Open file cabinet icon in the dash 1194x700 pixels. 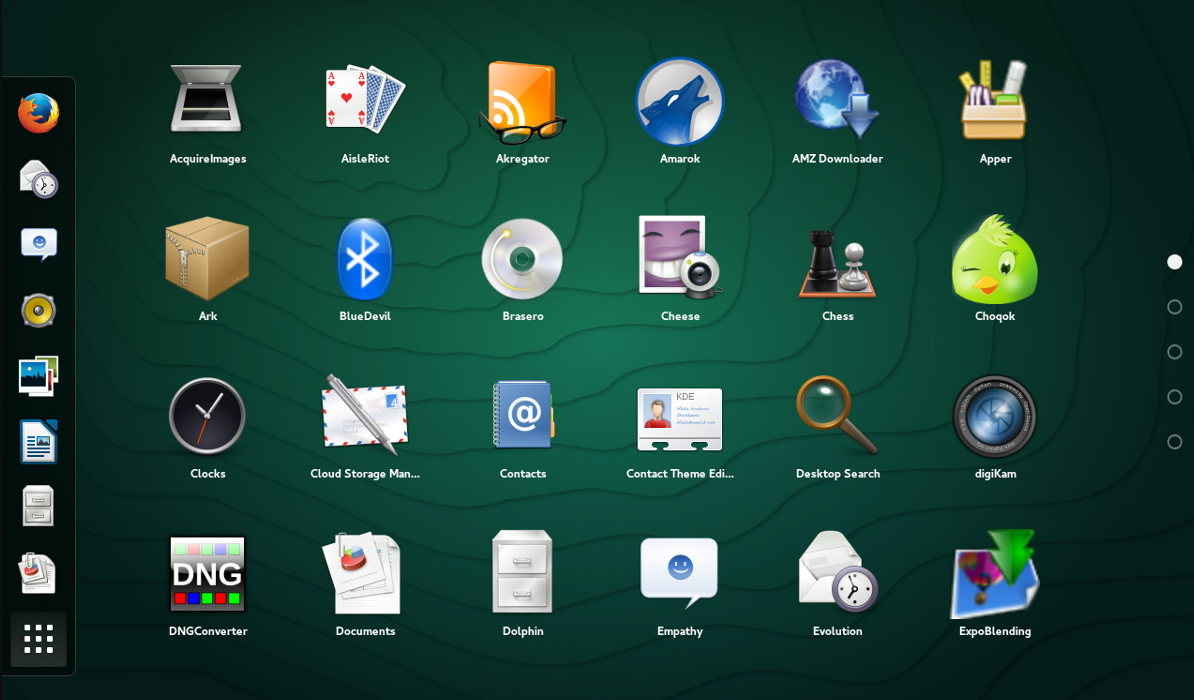click(x=38, y=506)
